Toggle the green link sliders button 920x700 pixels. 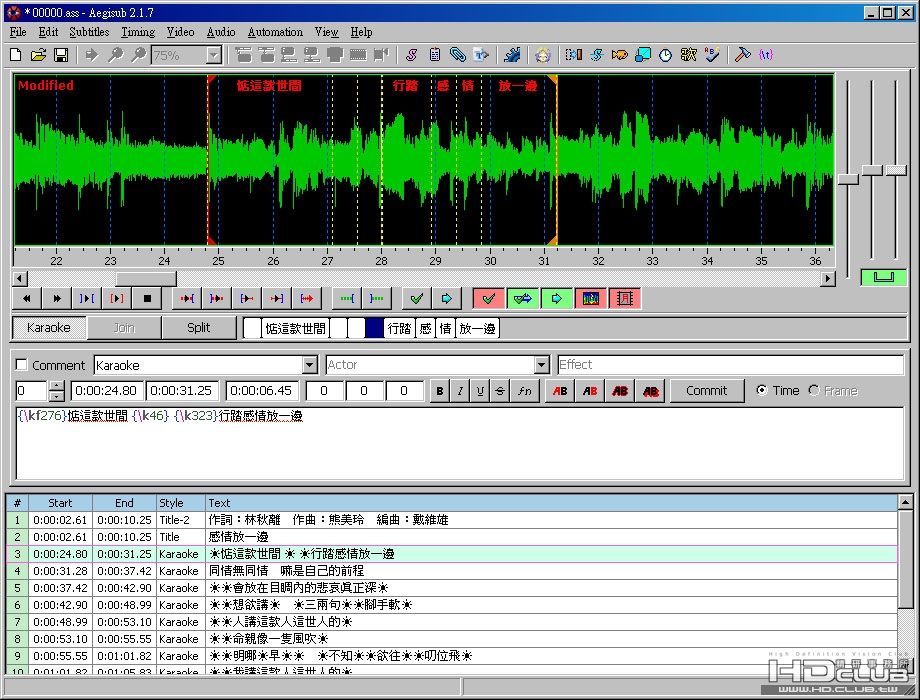[883, 277]
